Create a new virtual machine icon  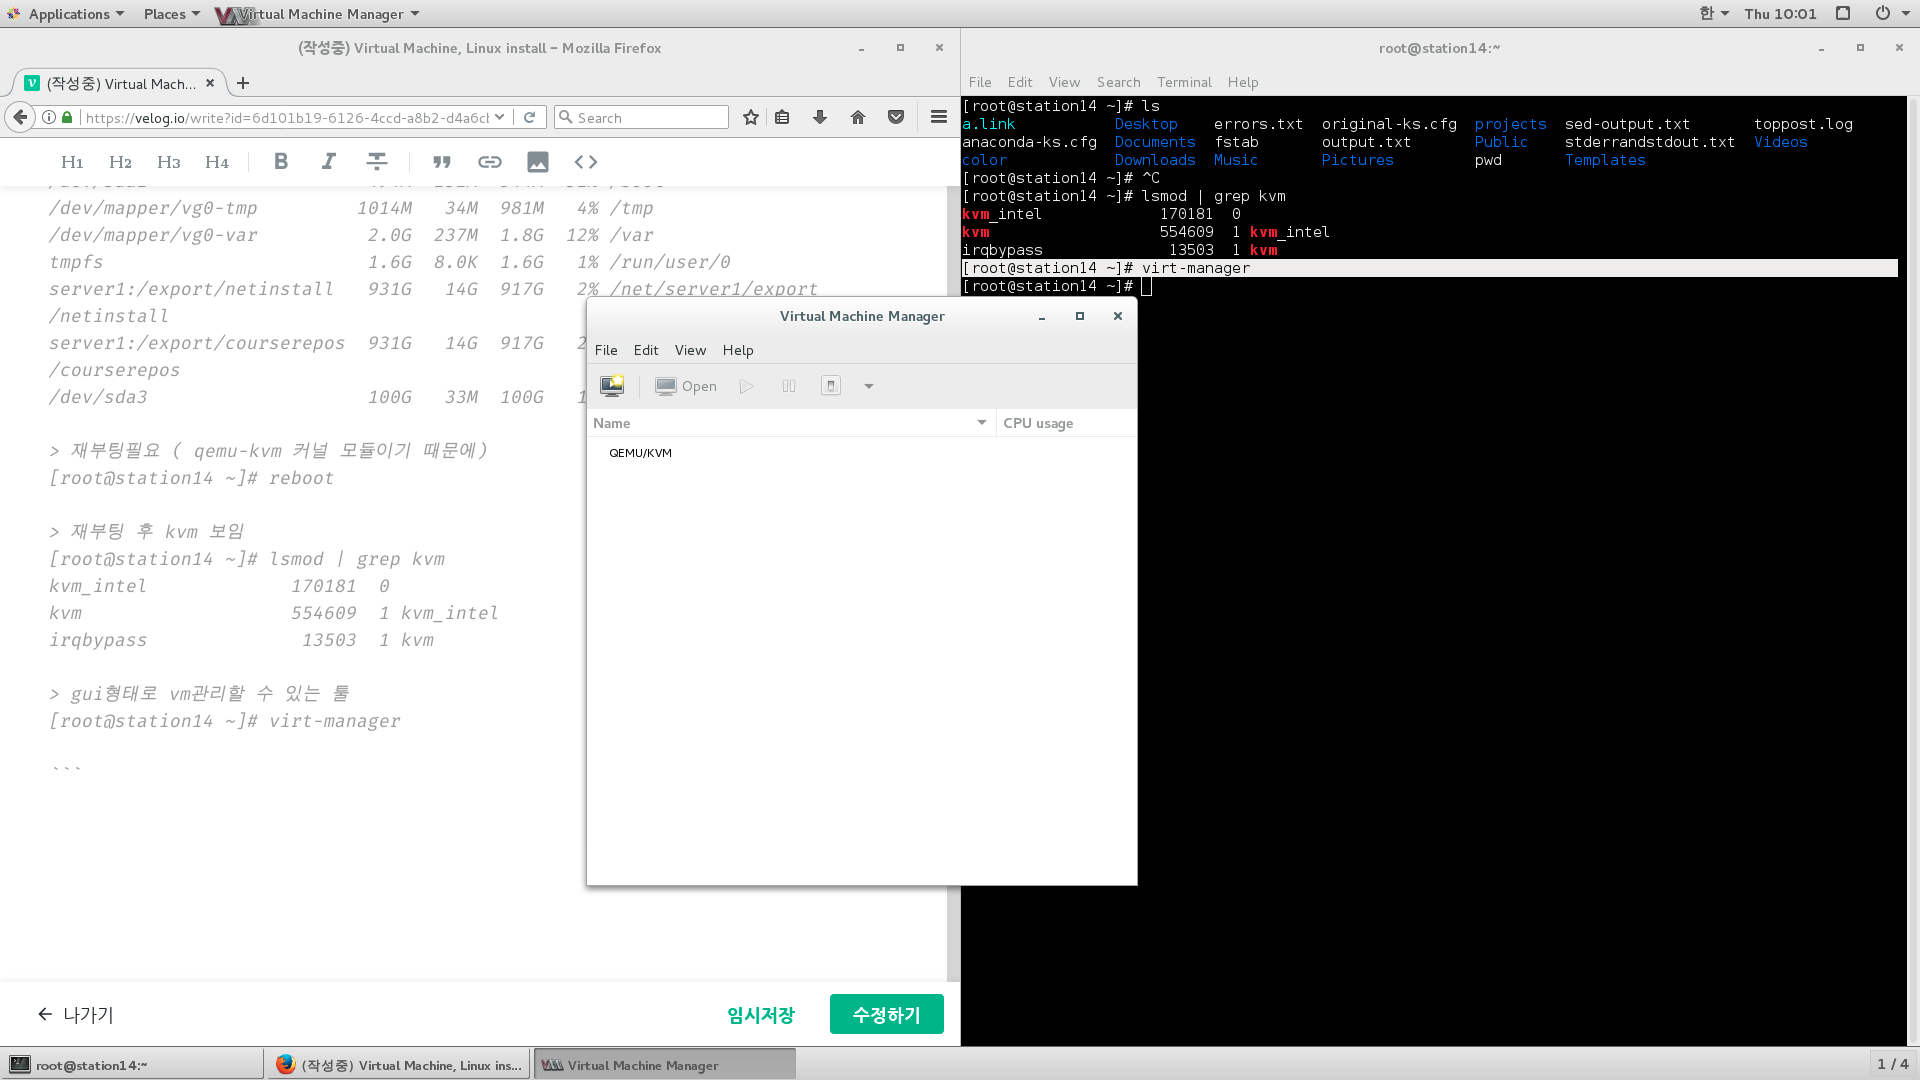tap(612, 386)
